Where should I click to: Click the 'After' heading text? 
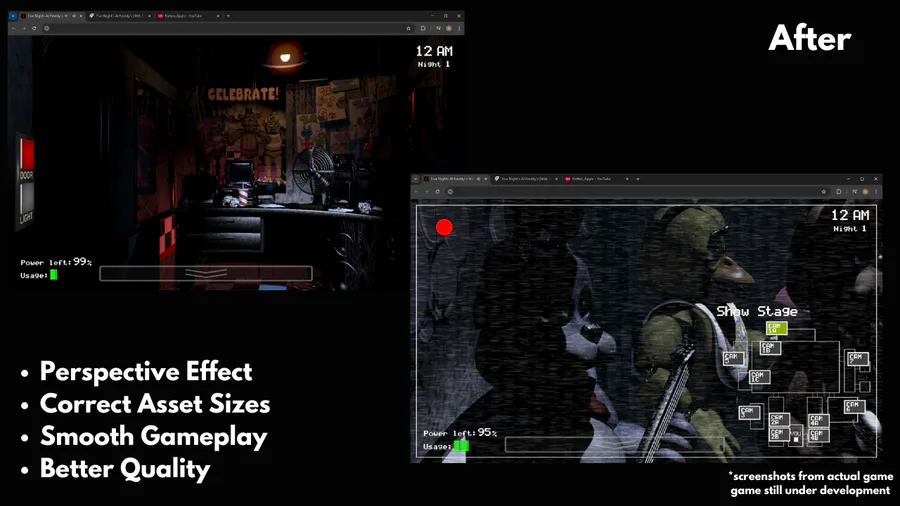(809, 38)
